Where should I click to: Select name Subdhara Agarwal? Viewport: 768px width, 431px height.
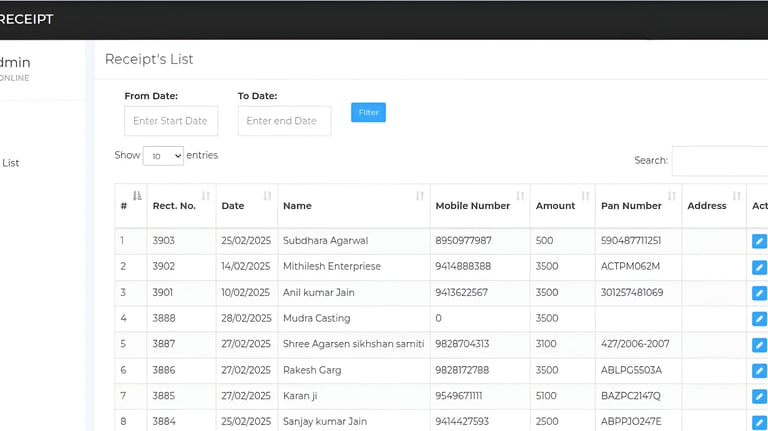[325, 240]
